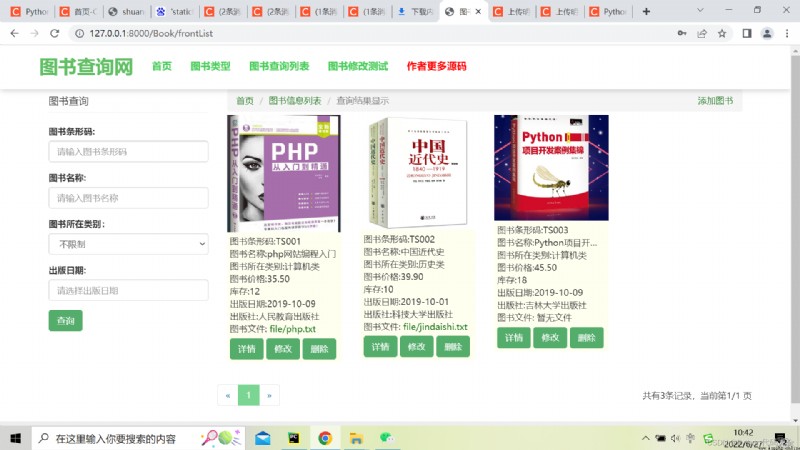
Task: Switch to the 'static browser tab
Action: (174, 11)
